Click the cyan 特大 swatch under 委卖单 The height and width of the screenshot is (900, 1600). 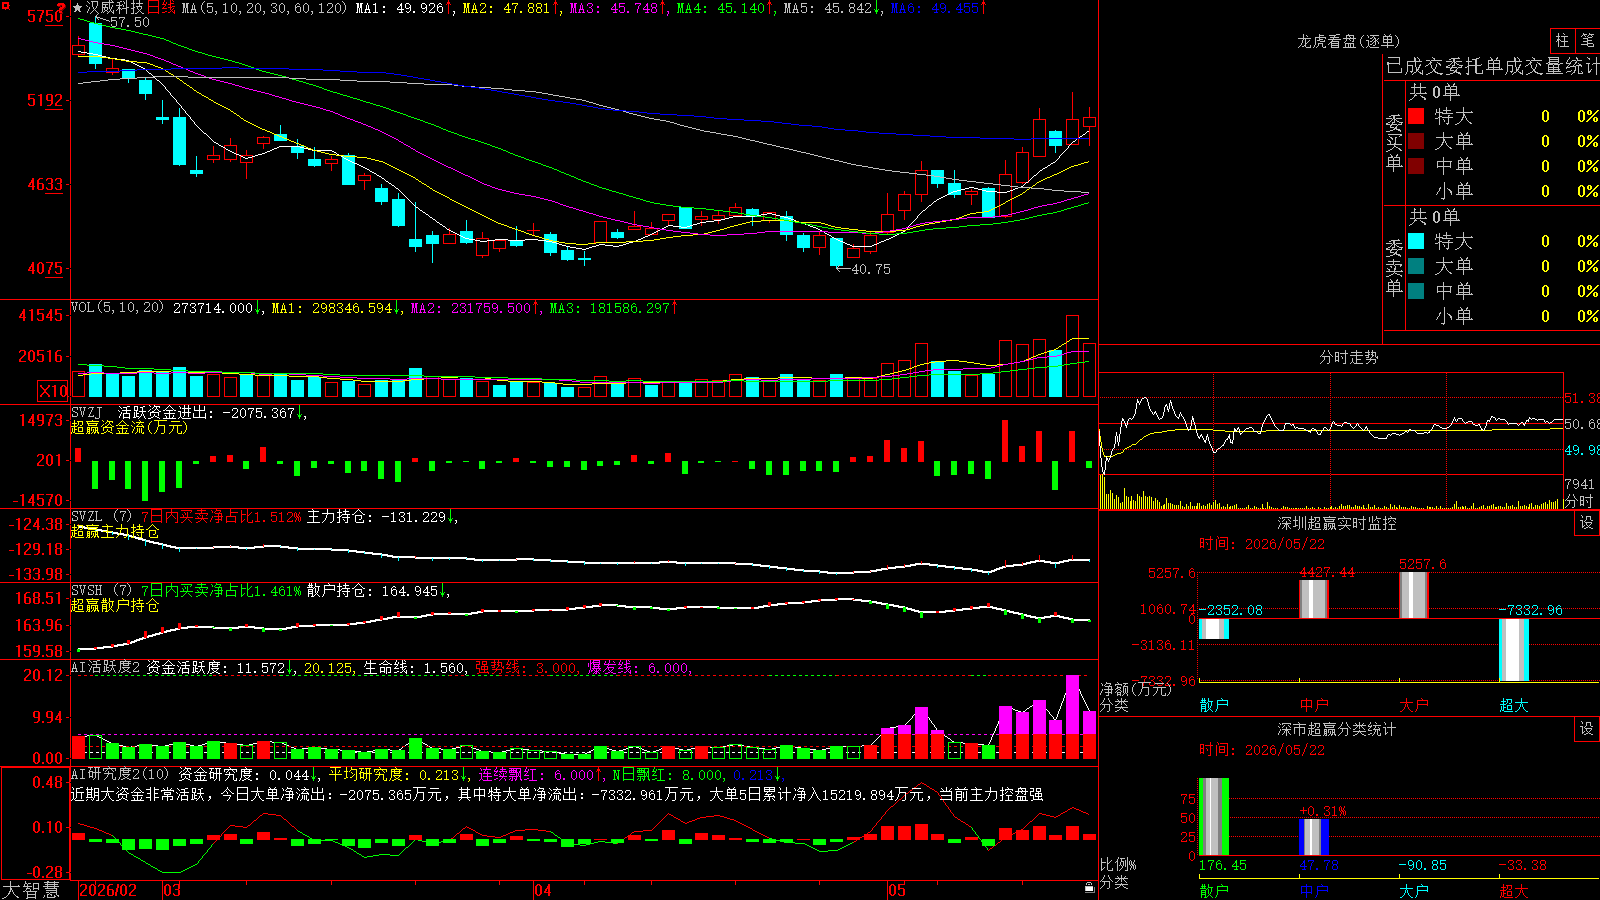coord(1416,241)
